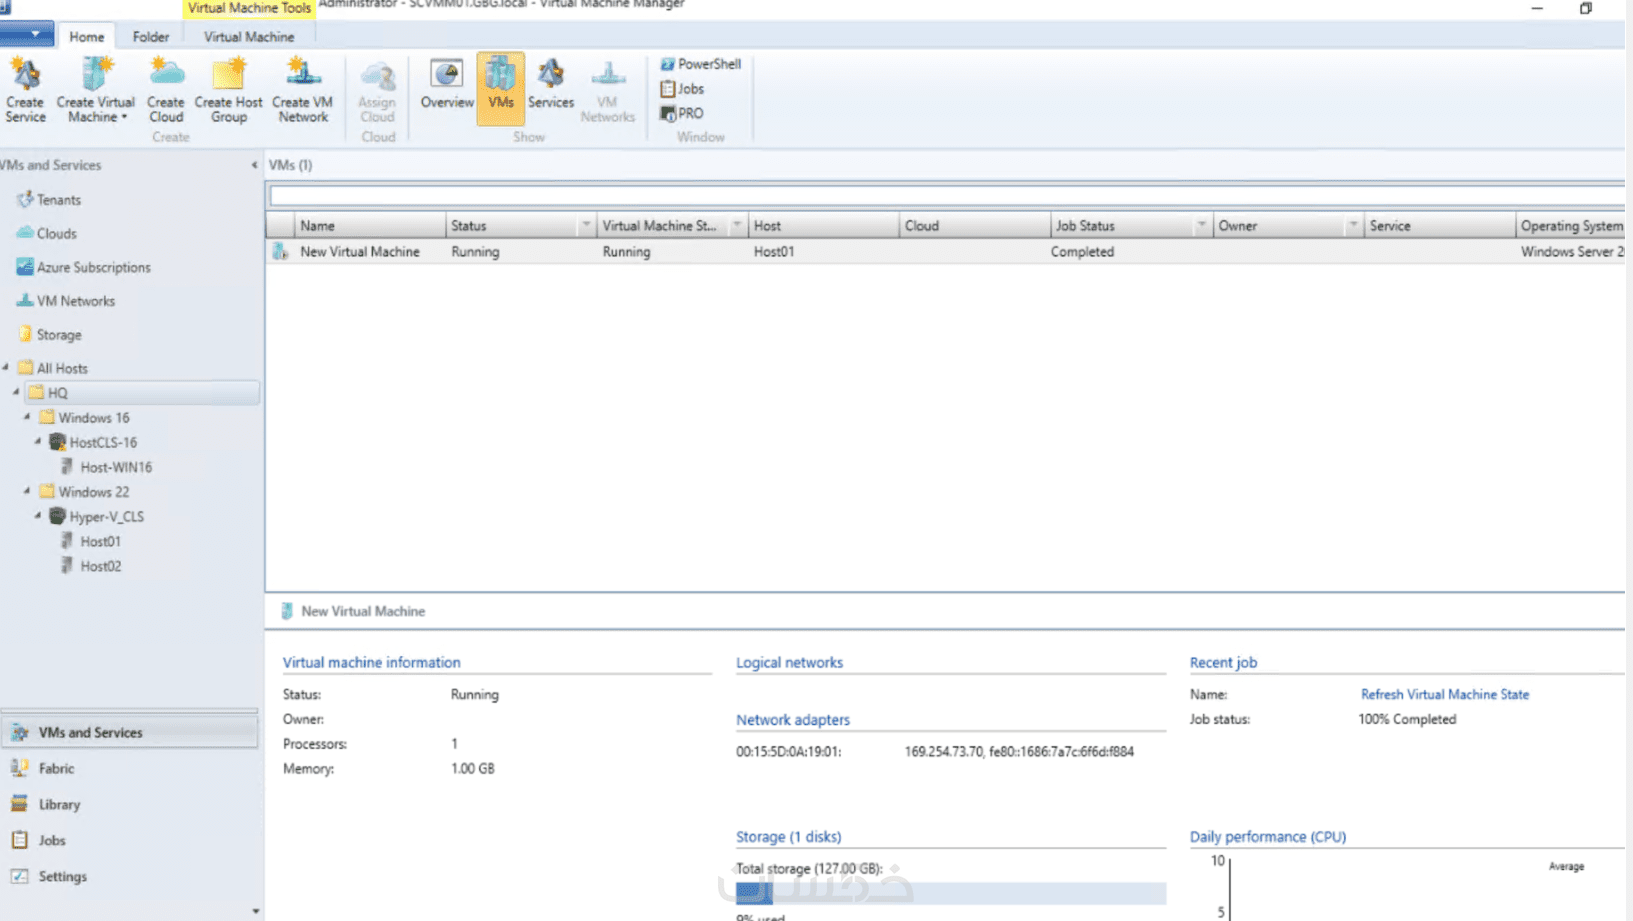This screenshot has height=921, width=1633.
Task: Open Azure Subscriptions in the navigation pane
Action: tap(84, 268)
